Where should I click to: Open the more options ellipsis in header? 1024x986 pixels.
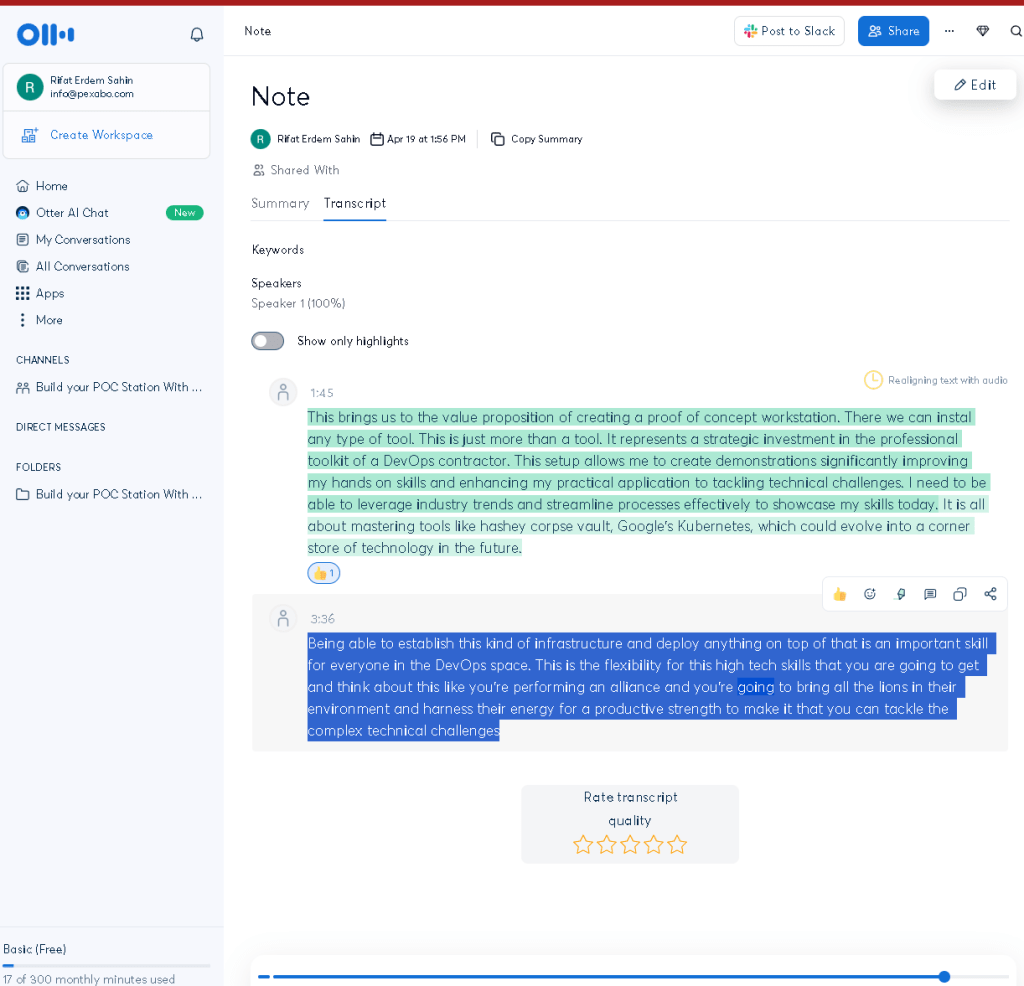[950, 31]
